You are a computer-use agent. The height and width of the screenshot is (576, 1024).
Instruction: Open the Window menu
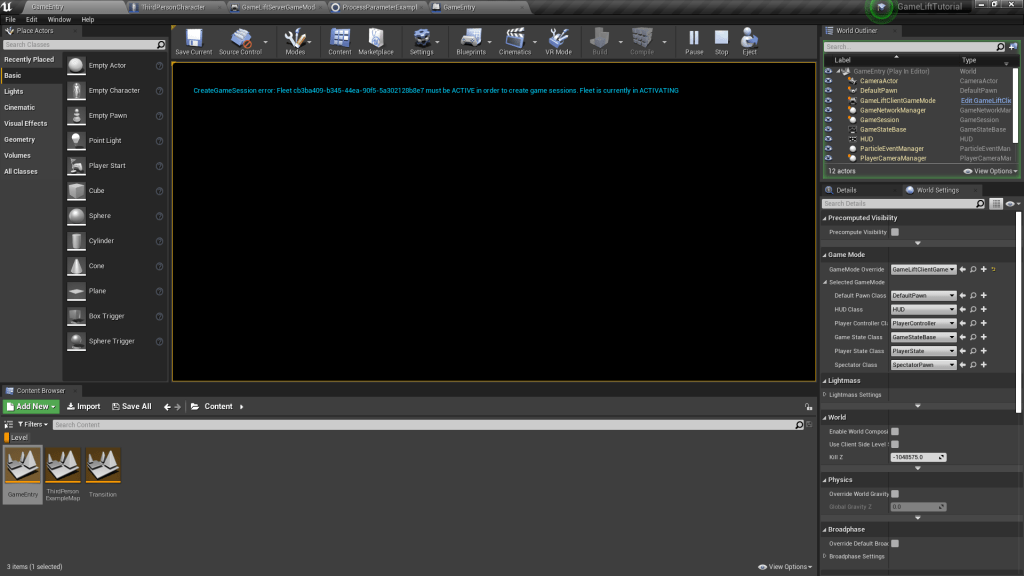(x=59, y=19)
